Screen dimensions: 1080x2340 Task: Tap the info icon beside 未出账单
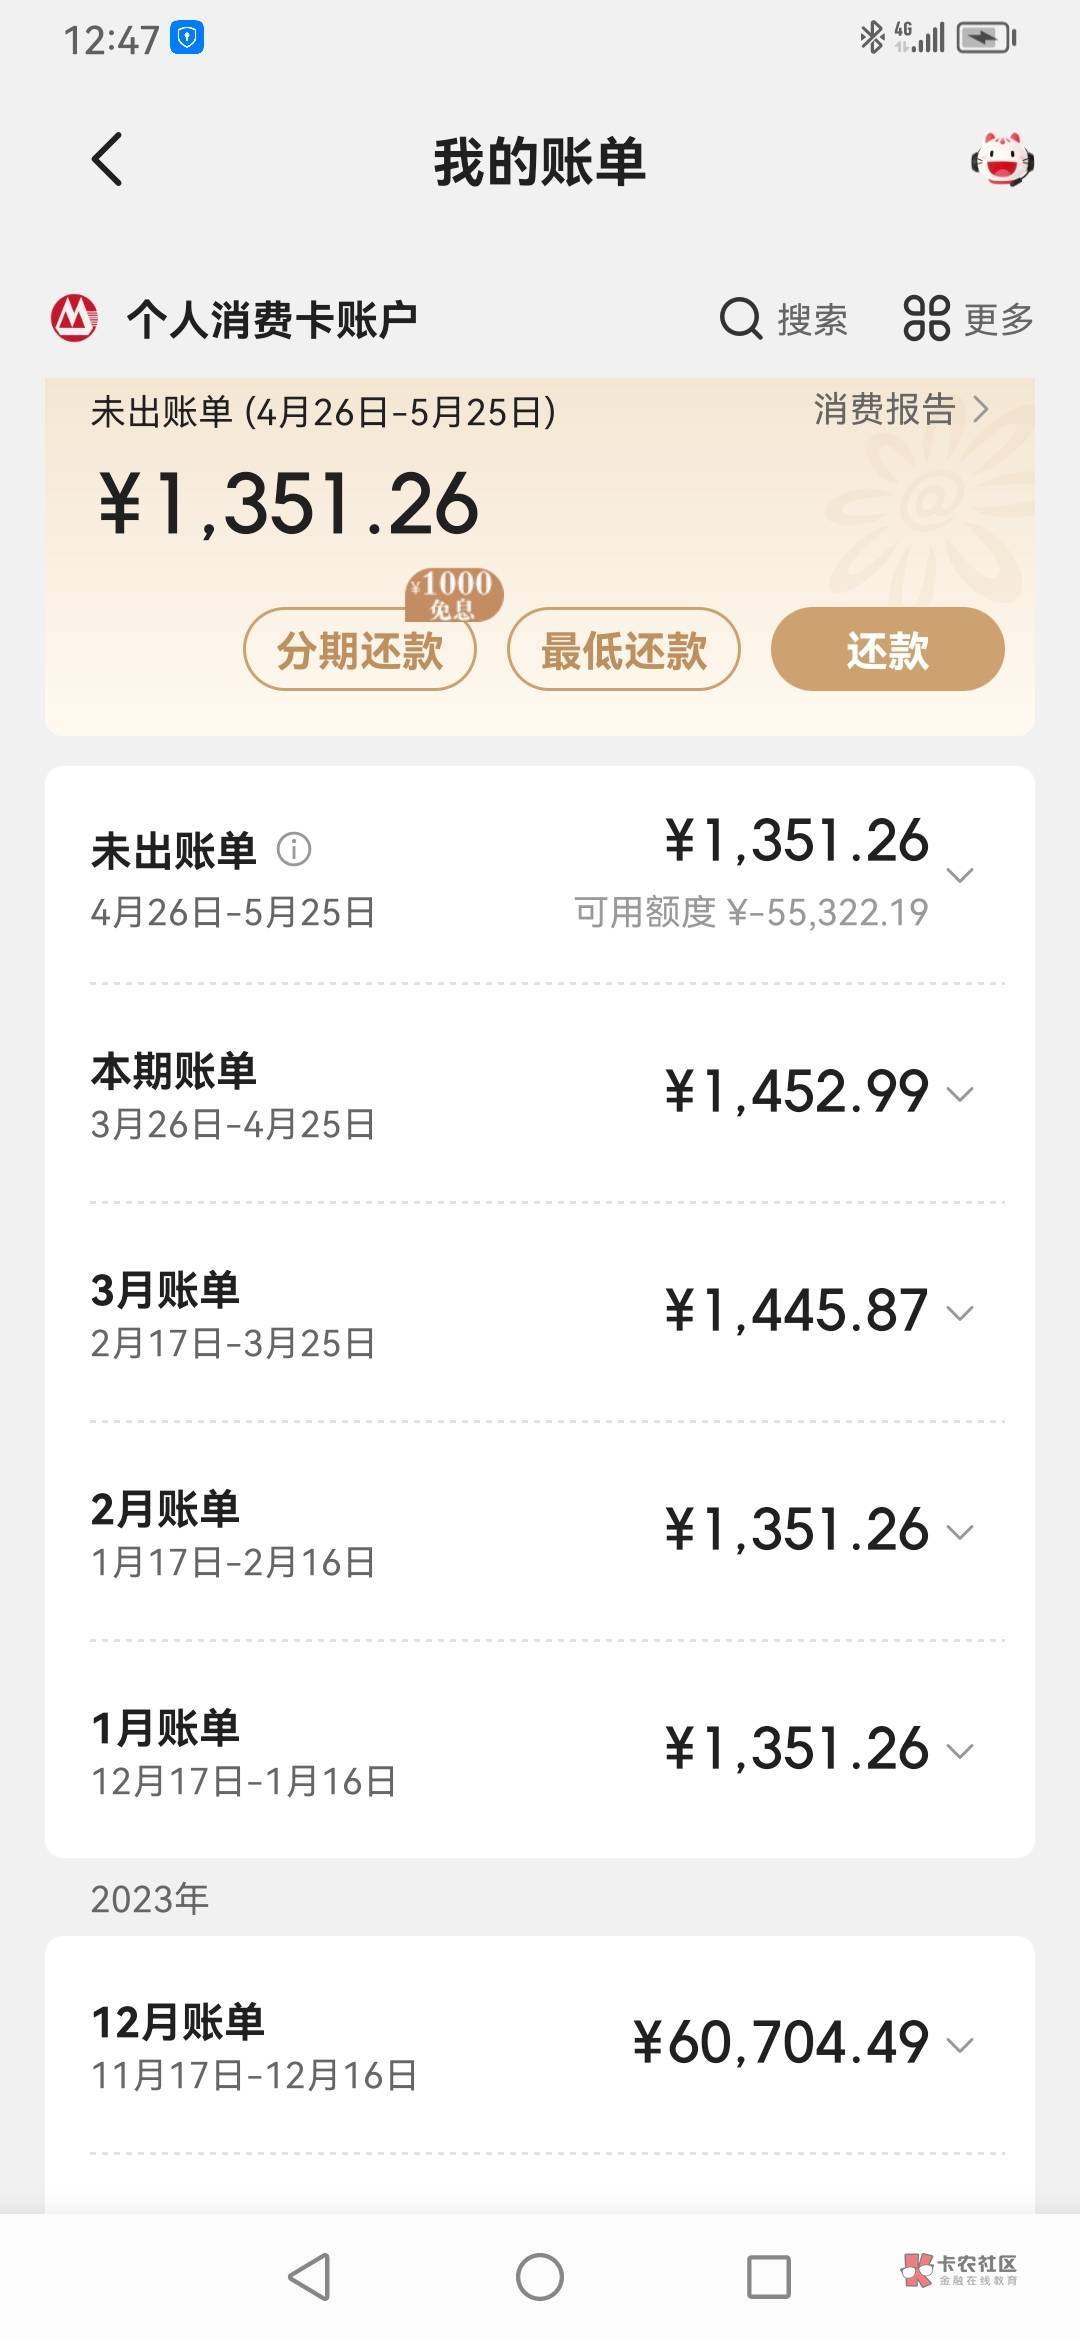(x=294, y=850)
